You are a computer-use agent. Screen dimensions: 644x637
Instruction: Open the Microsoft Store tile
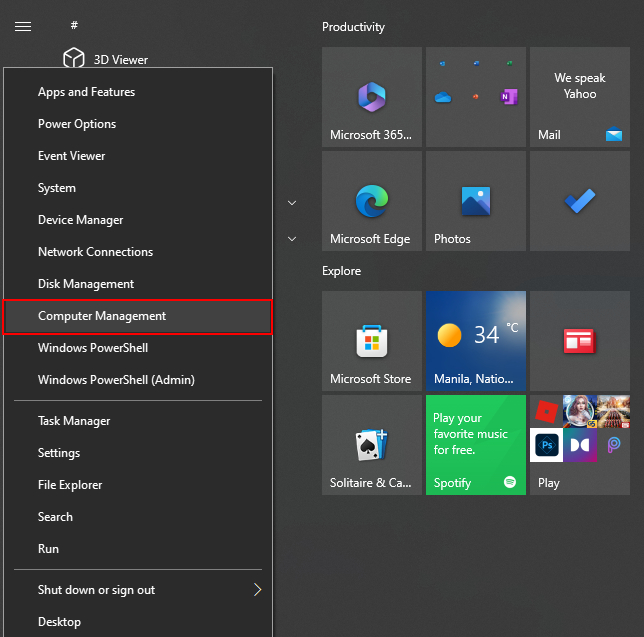pos(372,341)
